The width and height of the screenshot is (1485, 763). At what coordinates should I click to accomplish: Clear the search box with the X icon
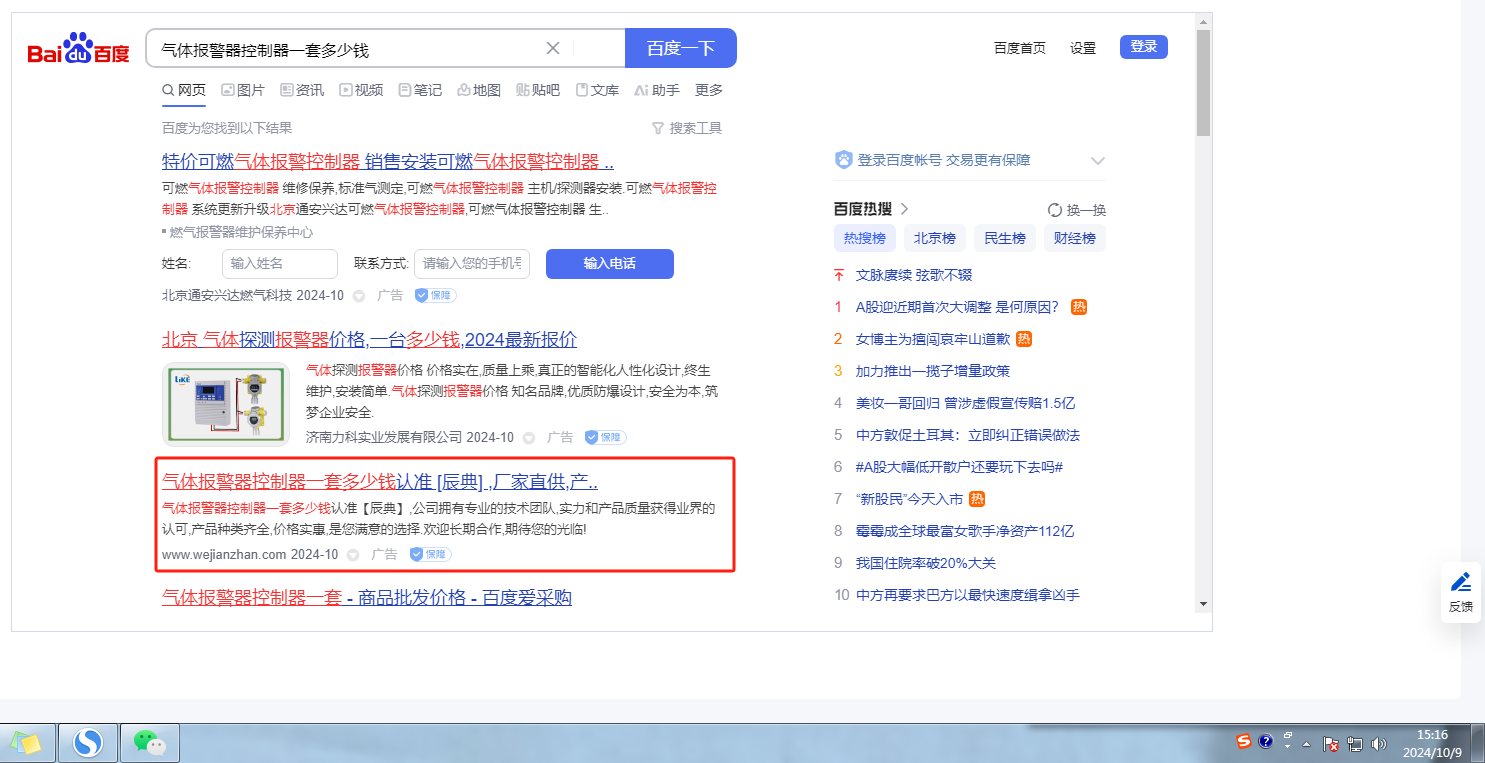[553, 48]
